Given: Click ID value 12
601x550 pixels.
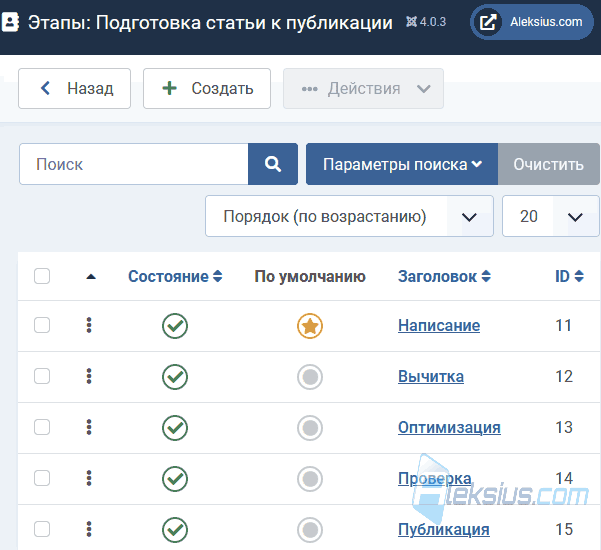Looking at the screenshot, I should [x=564, y=376].
